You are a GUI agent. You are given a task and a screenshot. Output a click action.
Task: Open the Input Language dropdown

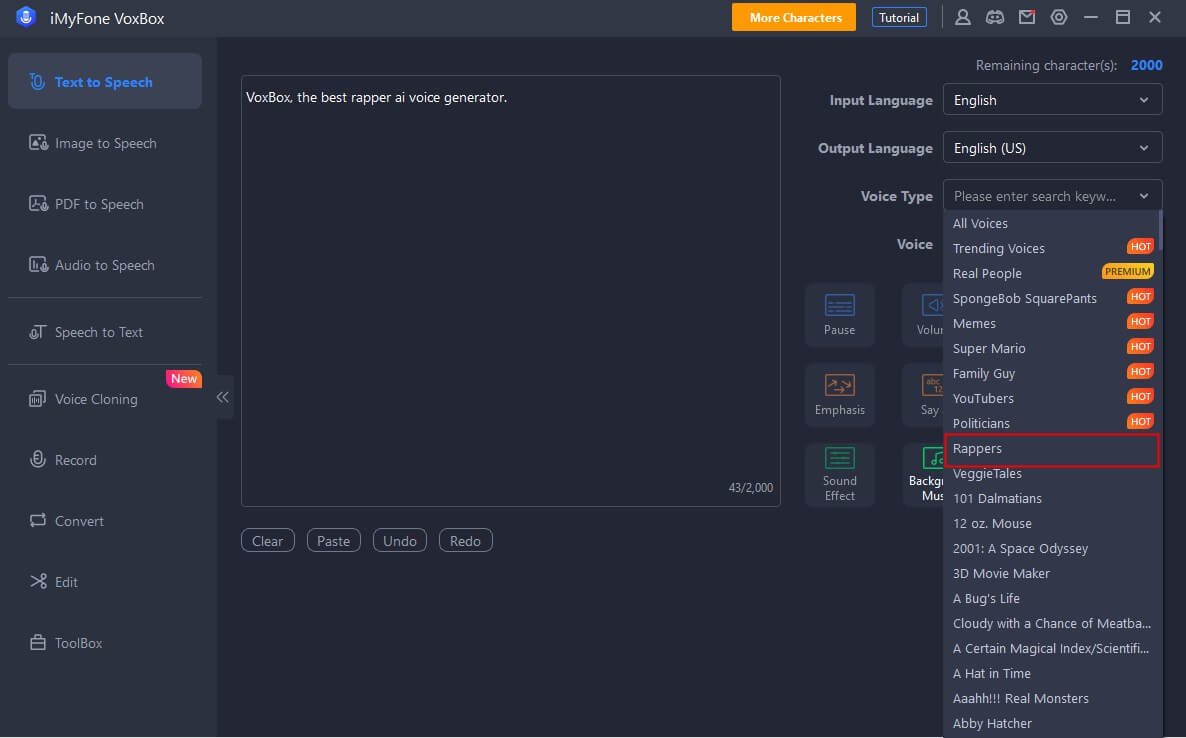point(1052,100)
